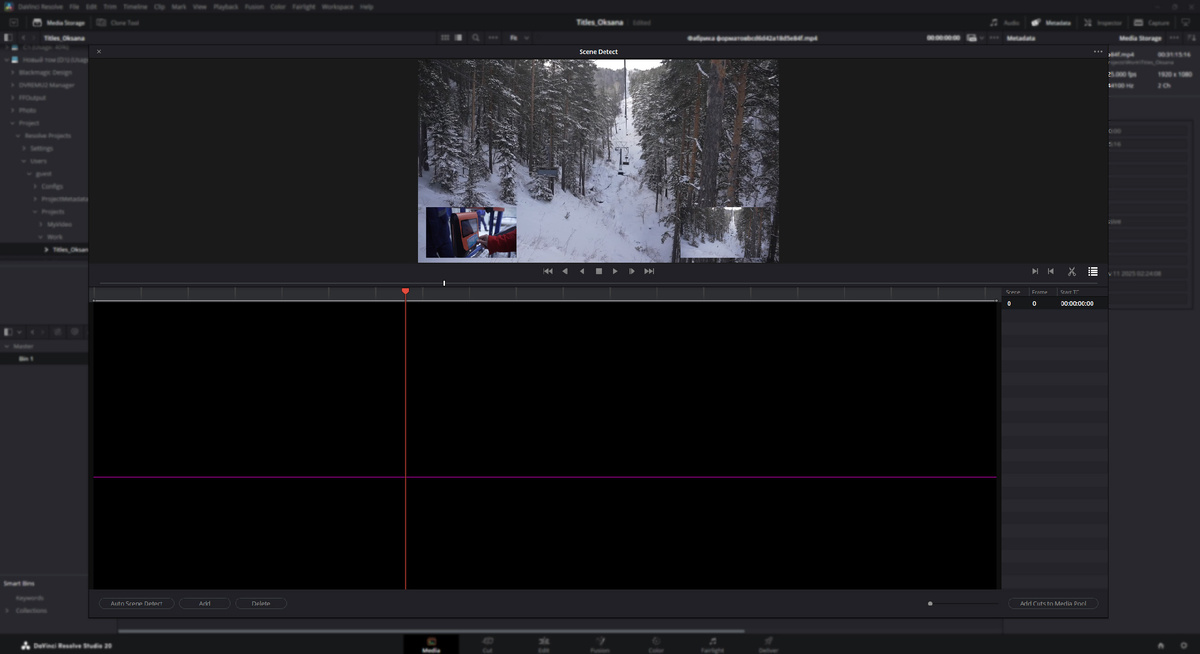Open the Metadata panel icon
Screen dimensions: 1200x654
[1034, 21]
